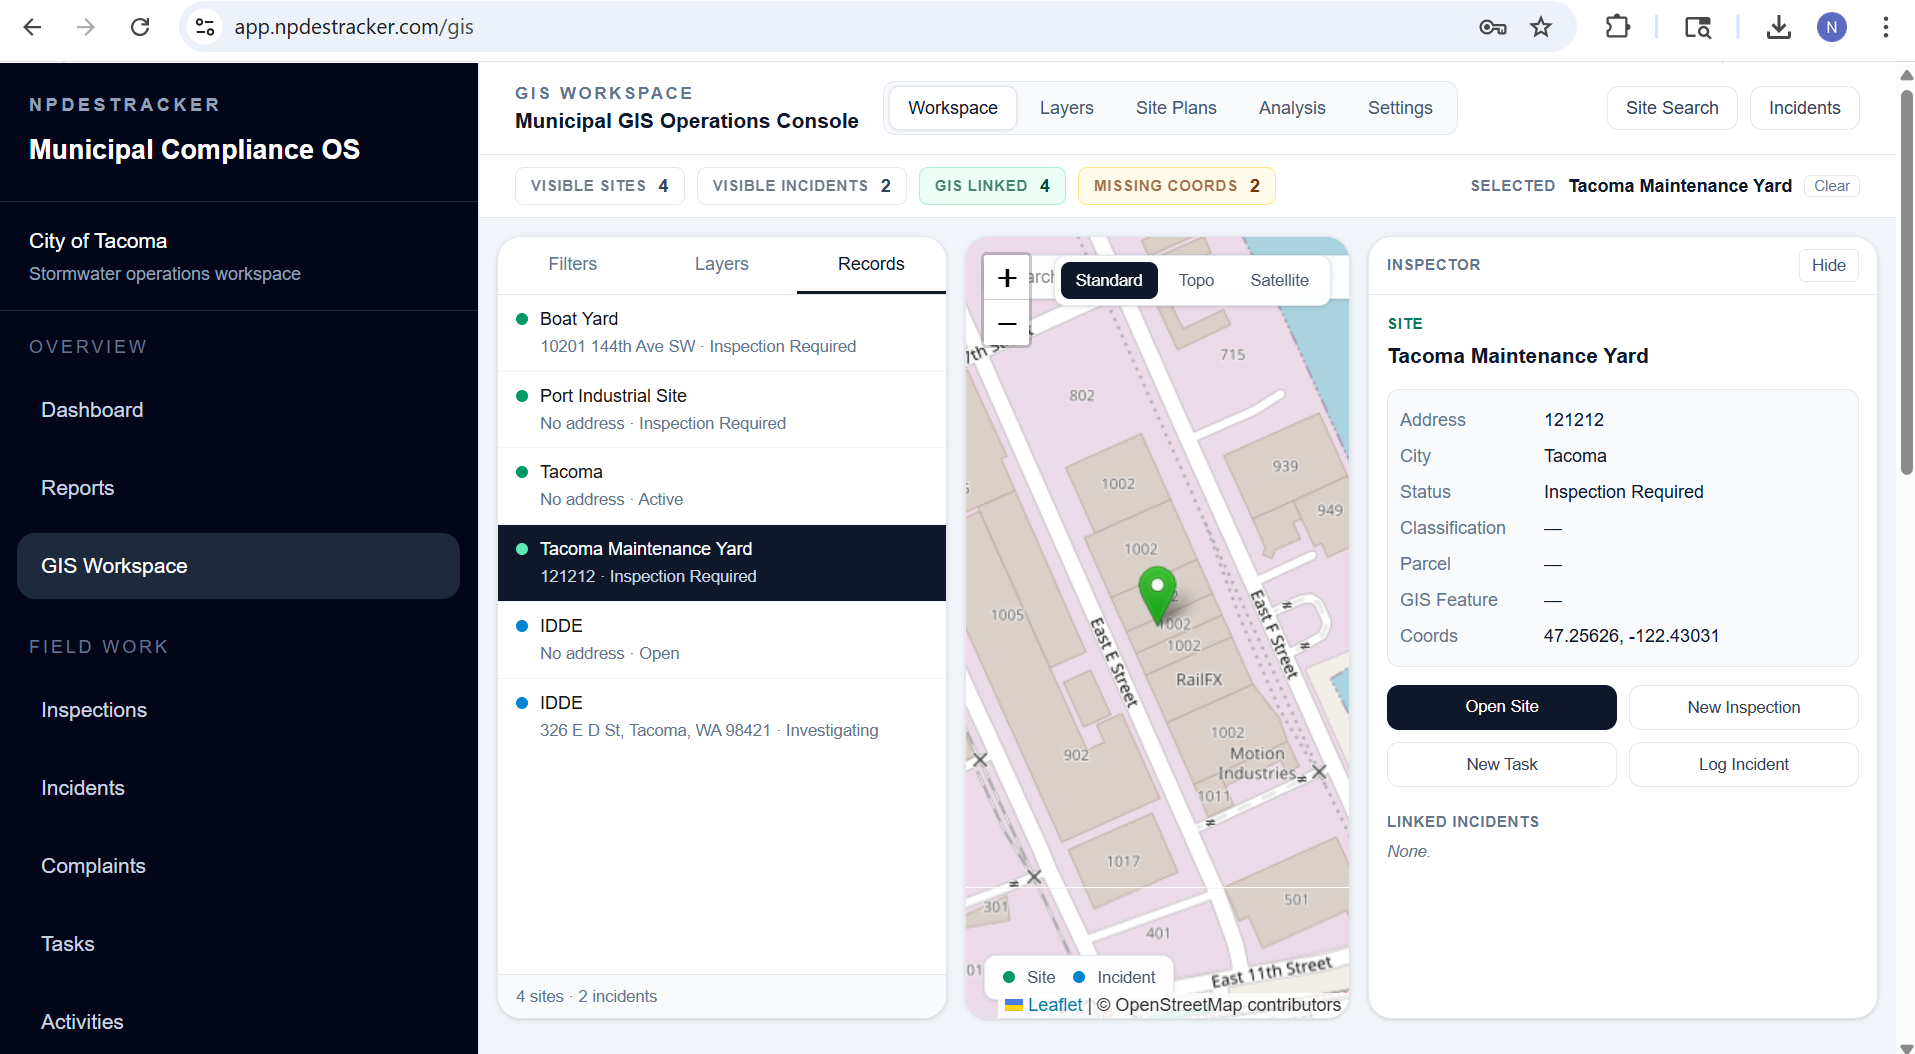Open the Site Plans tab
Screen dimensions: 1915x1054
click(1176, 108)
